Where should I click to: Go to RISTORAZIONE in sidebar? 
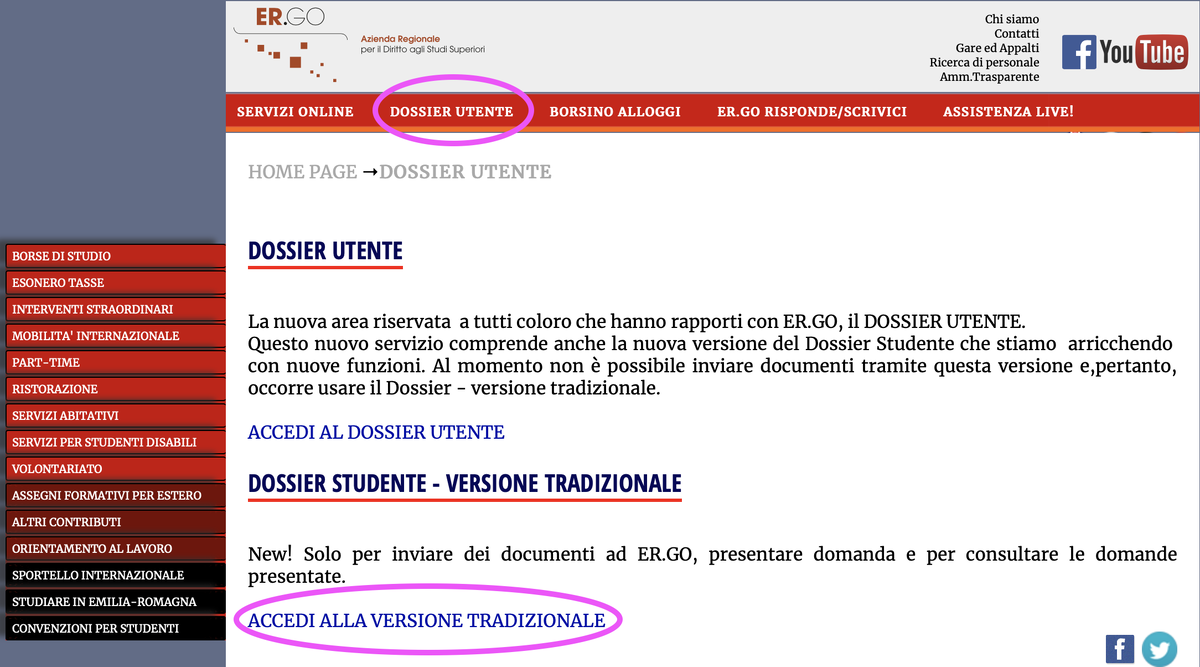point(115,389)
